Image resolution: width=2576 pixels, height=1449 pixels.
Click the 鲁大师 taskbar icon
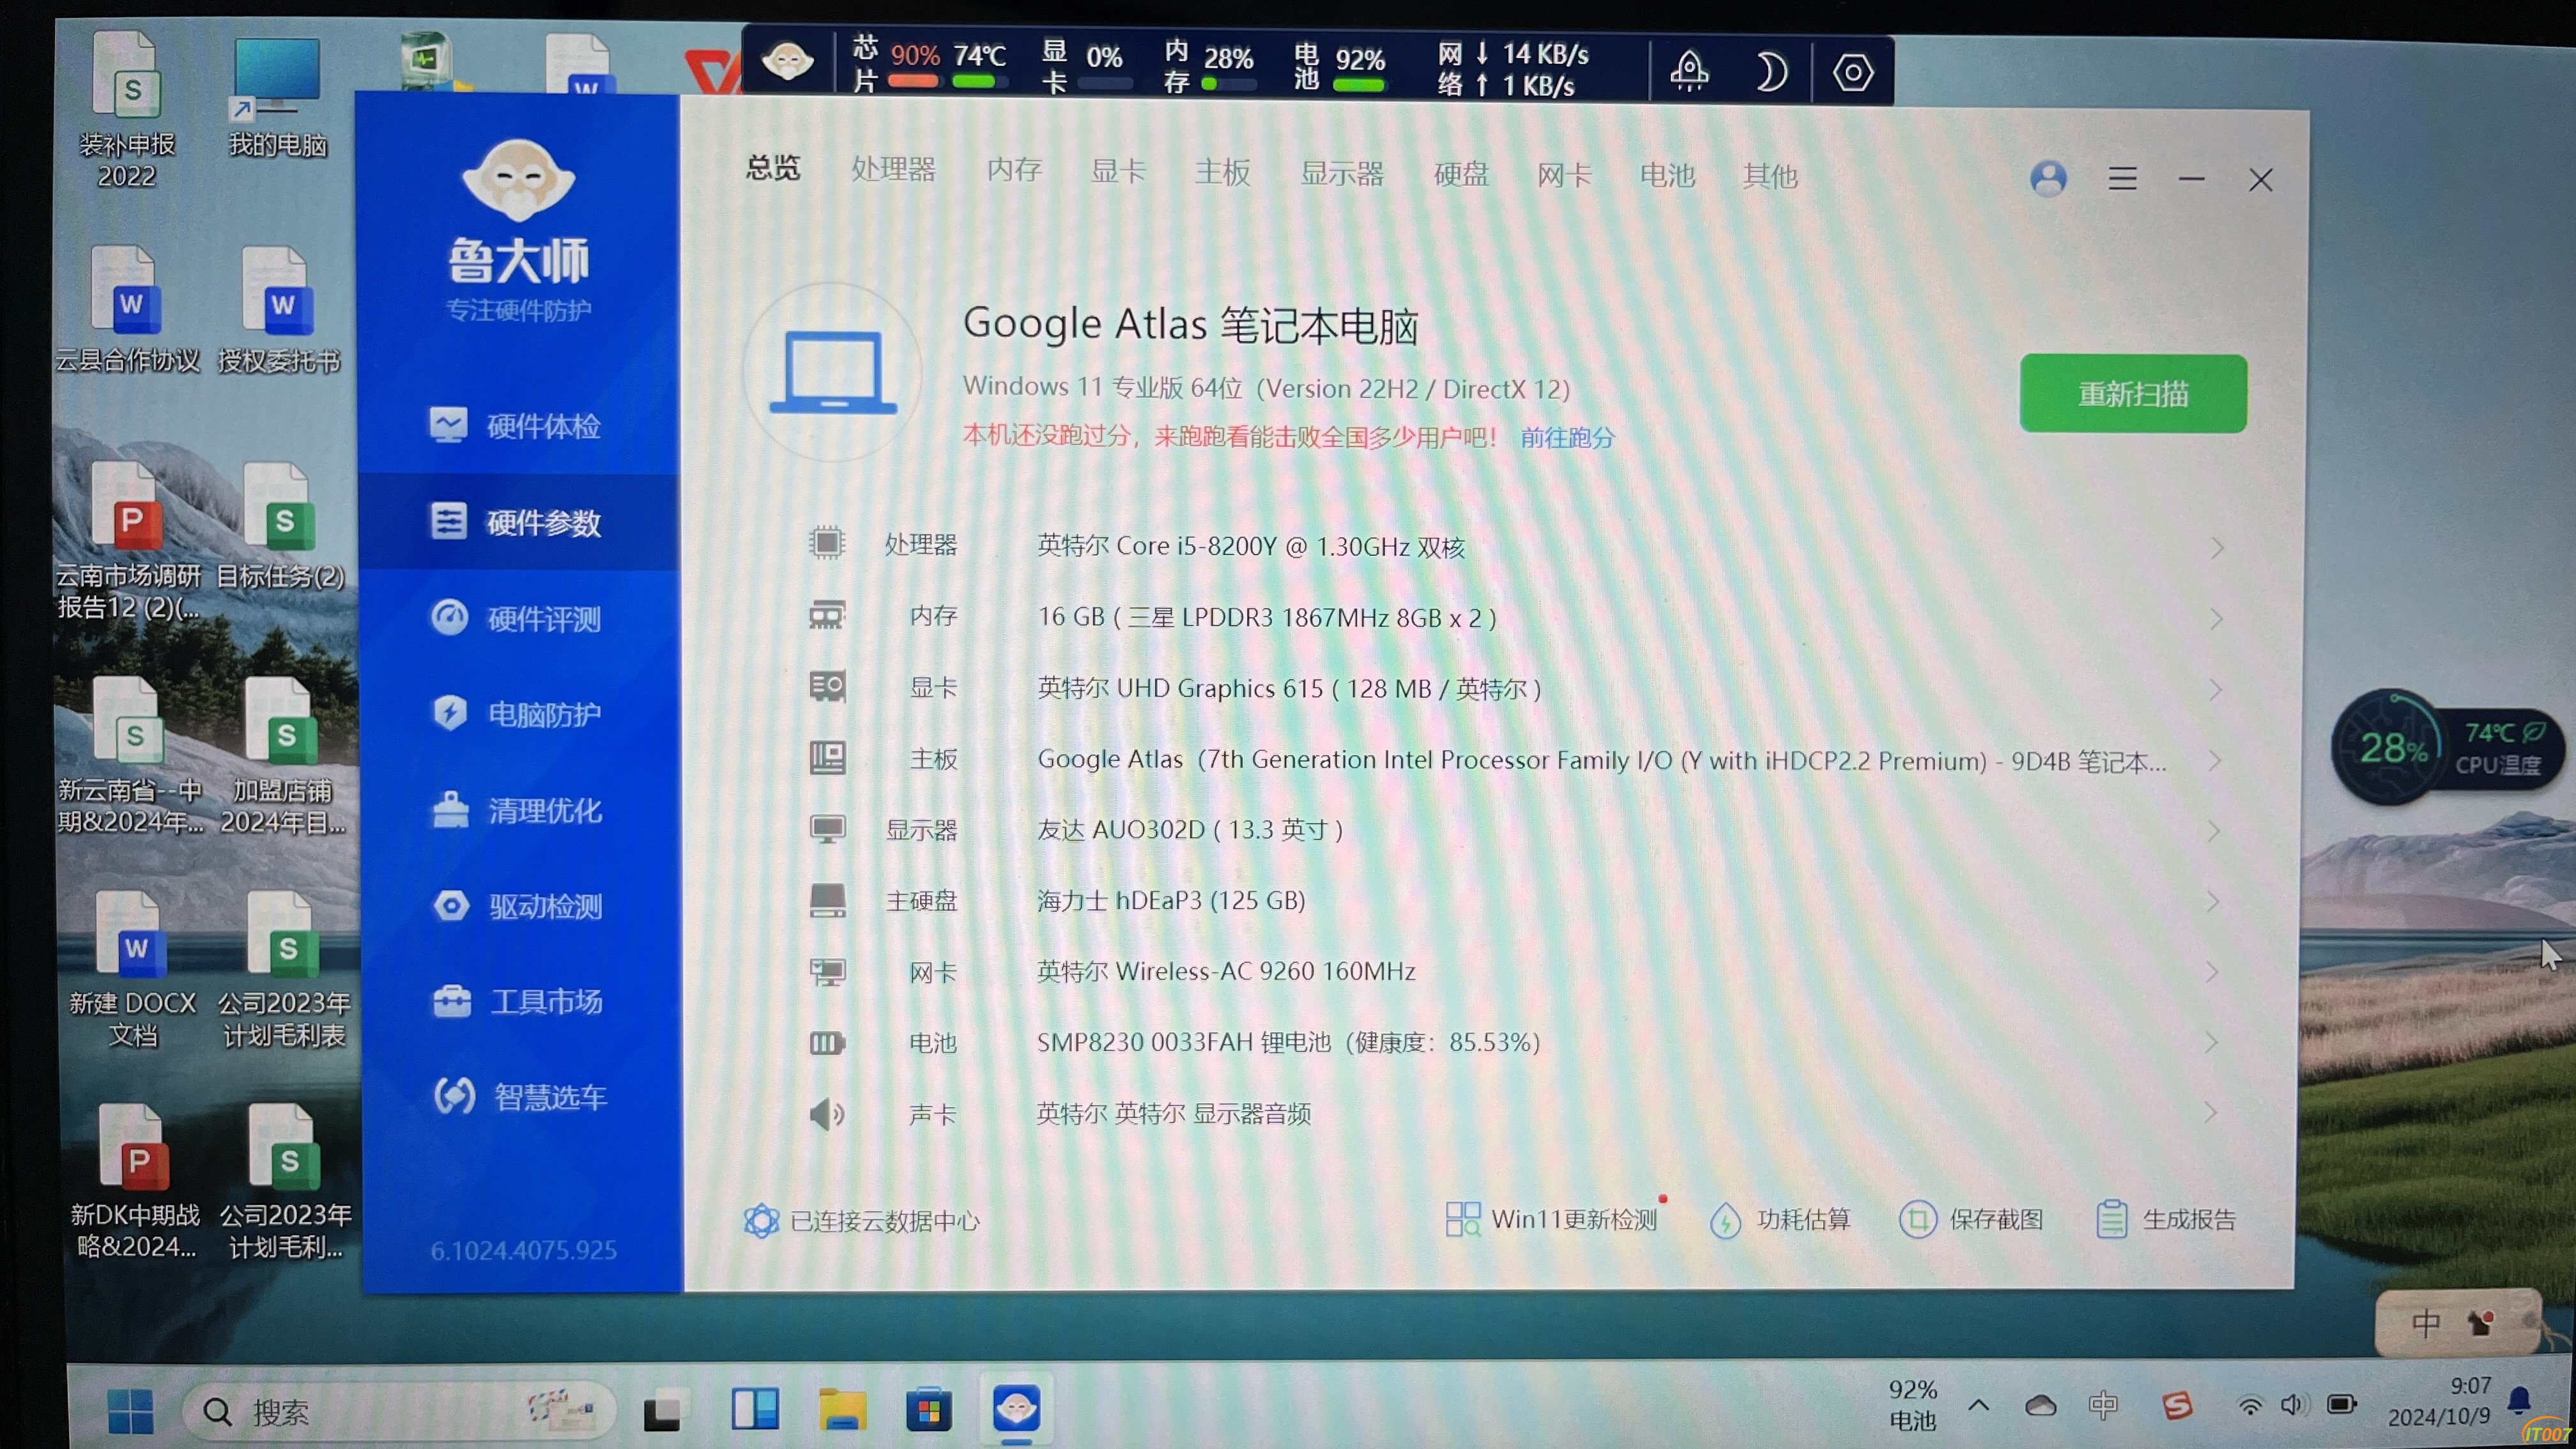point(1016,1409)
